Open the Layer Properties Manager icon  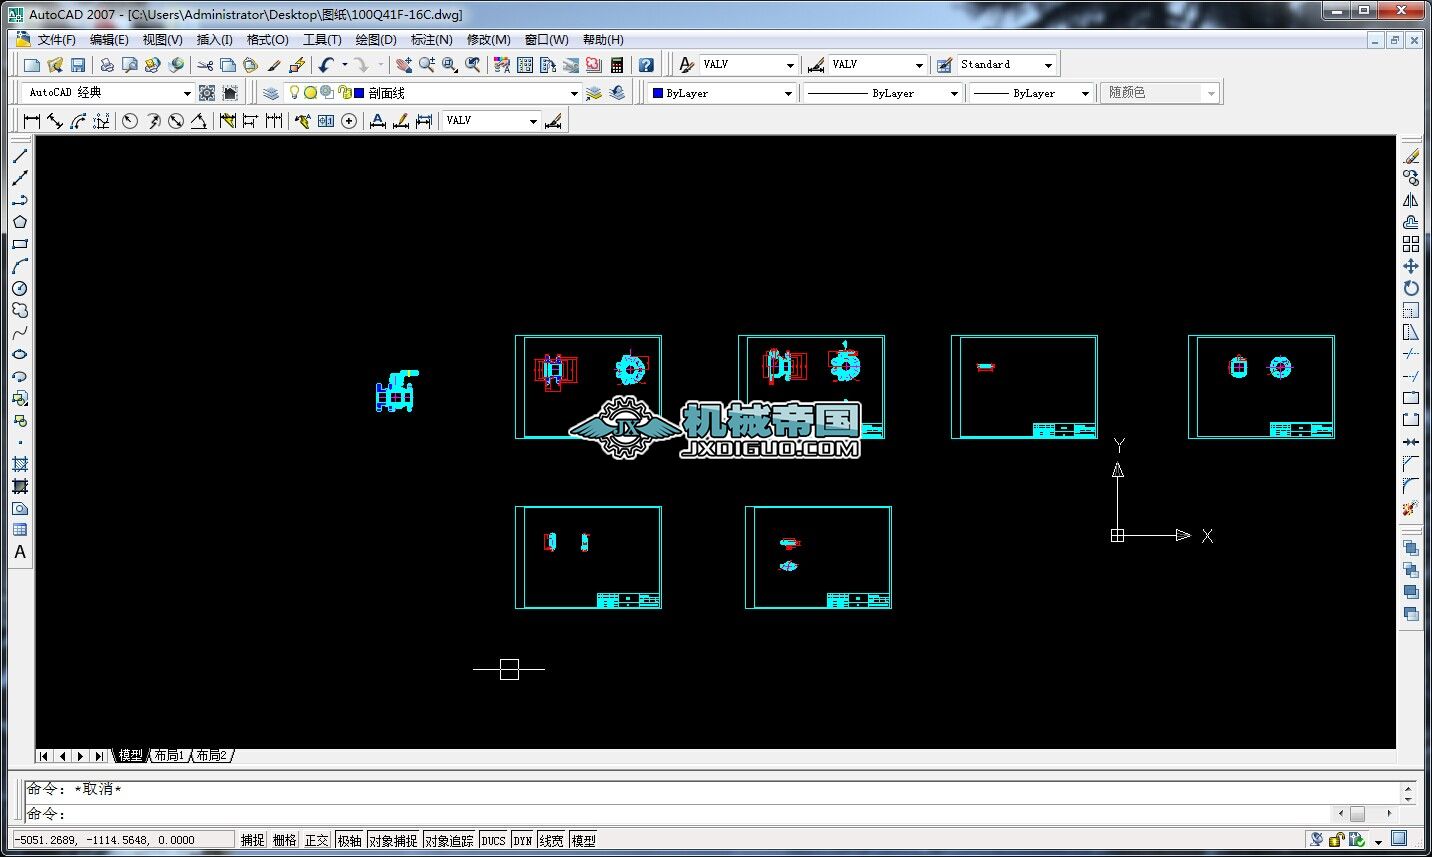pyautogui.click(x=271, y=93)
